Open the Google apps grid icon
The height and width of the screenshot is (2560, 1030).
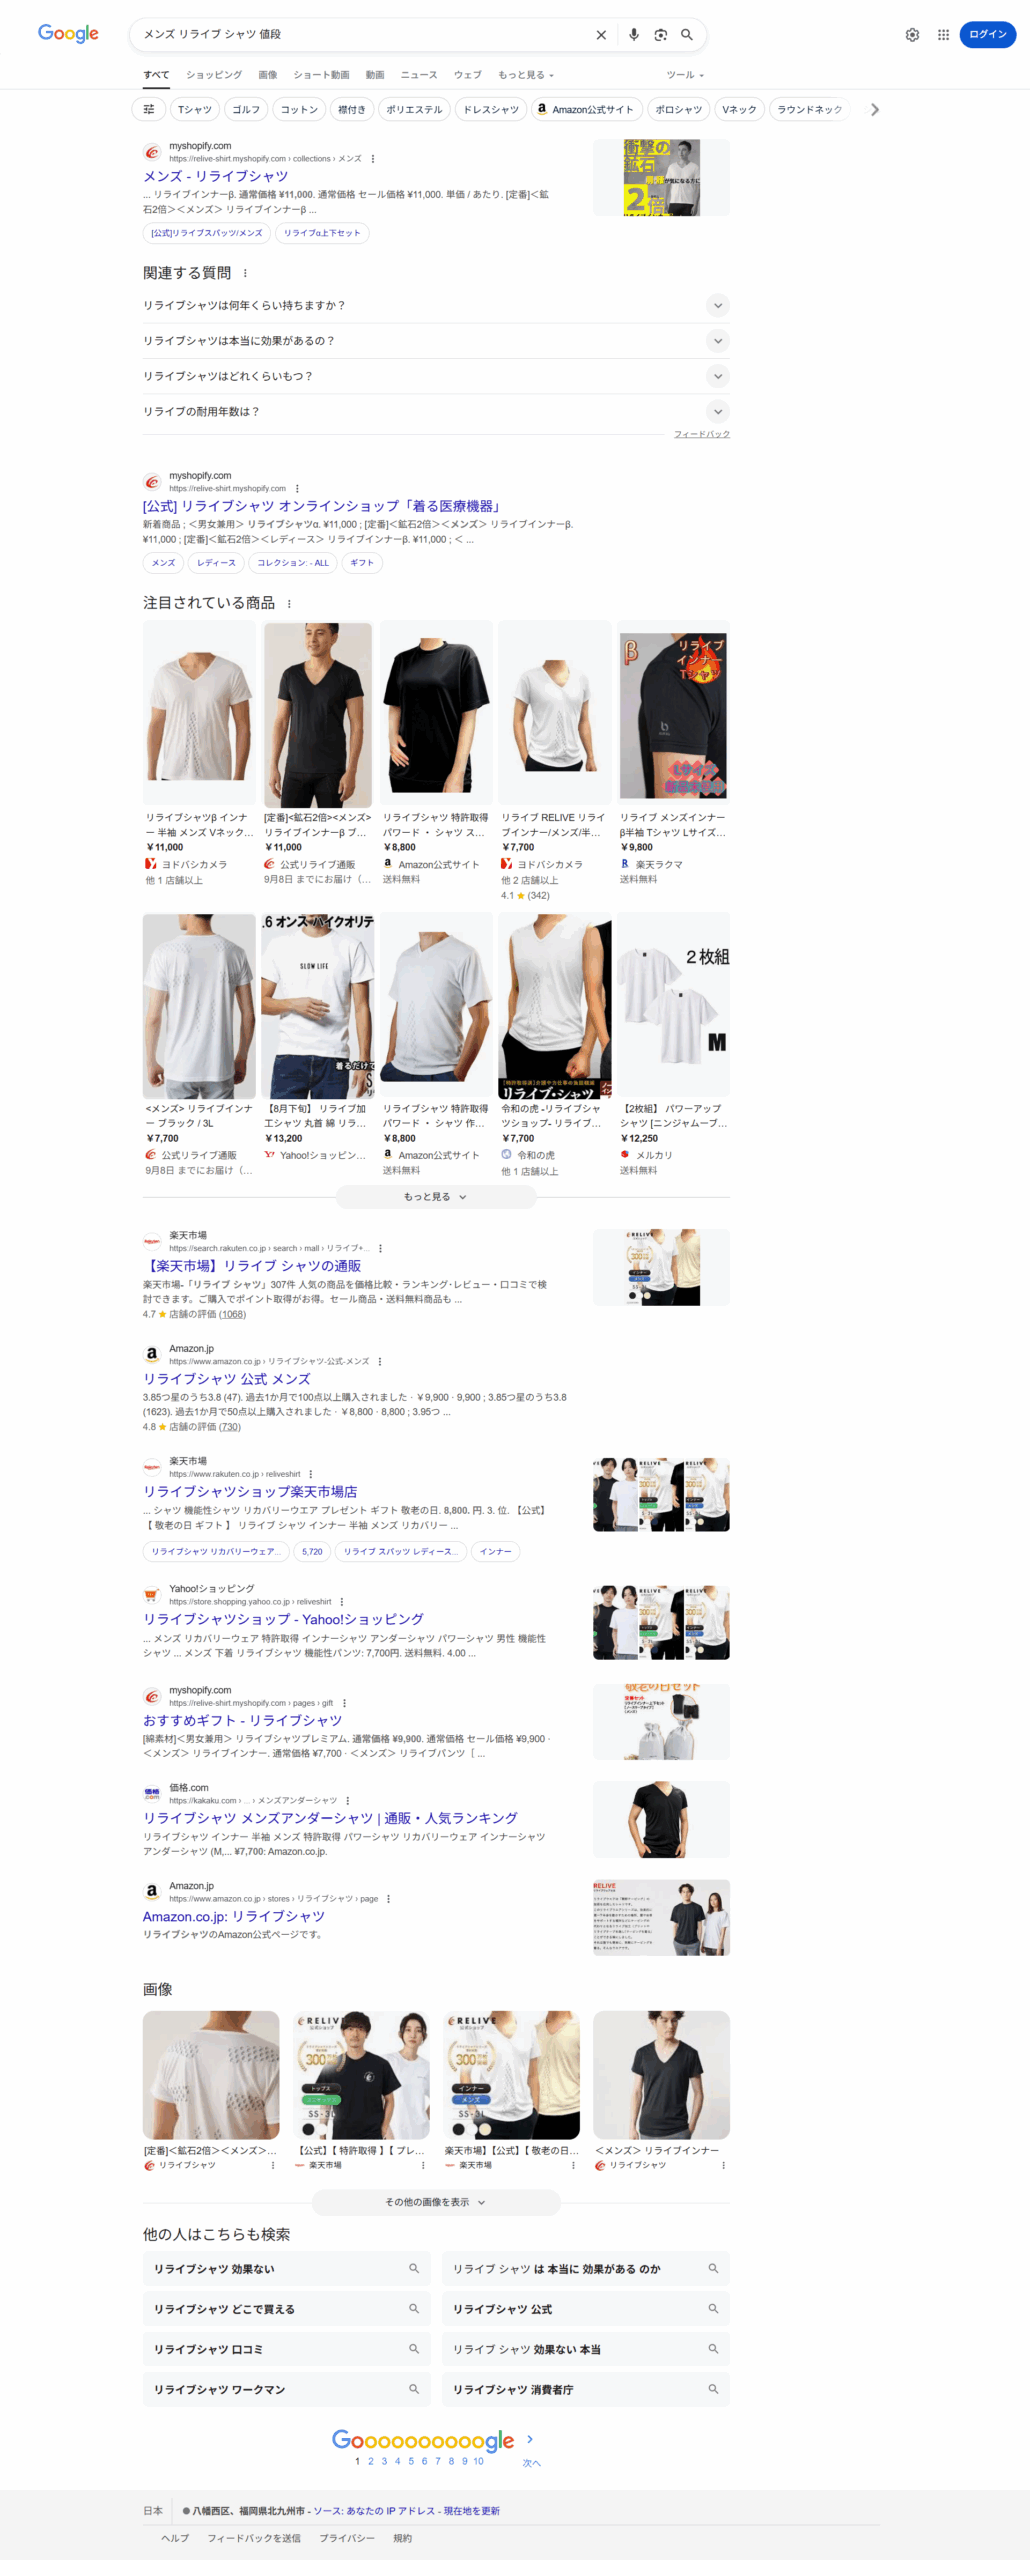pos(943,35)
